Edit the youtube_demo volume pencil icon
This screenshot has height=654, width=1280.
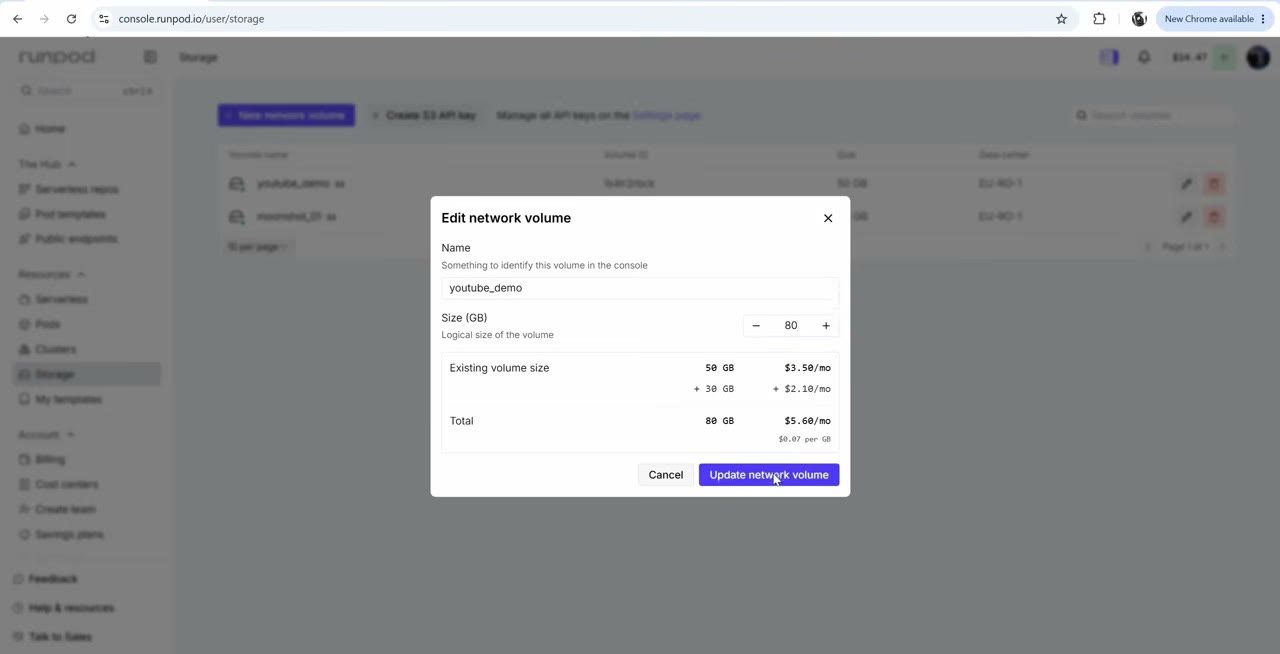click(x=1186, y=184)
